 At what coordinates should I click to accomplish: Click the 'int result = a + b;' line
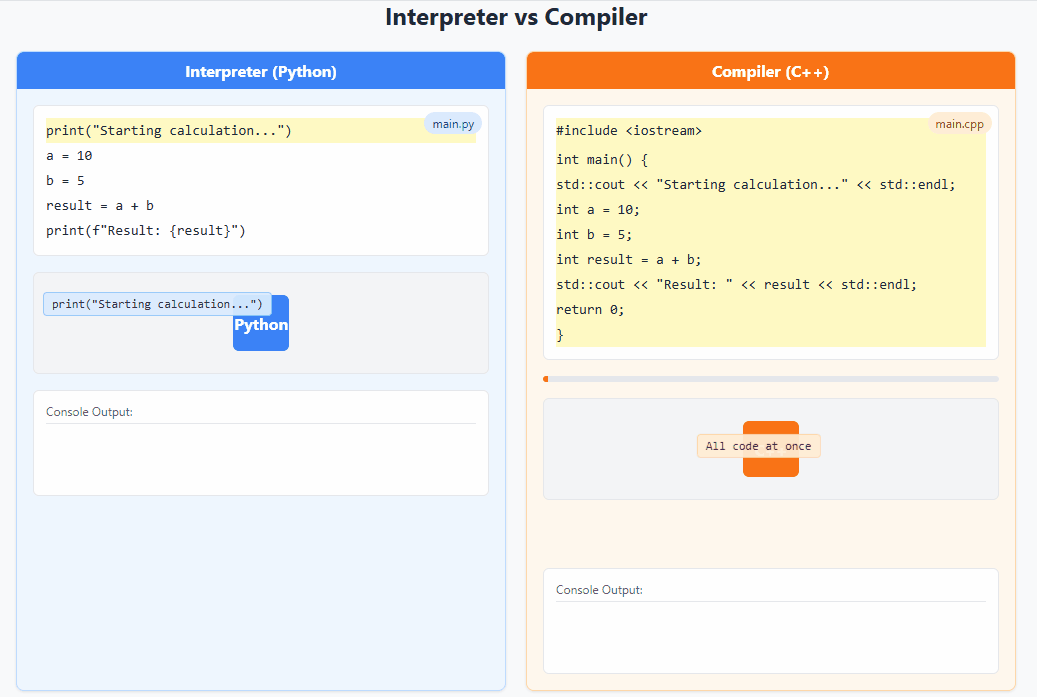click(x=770, y=260)
